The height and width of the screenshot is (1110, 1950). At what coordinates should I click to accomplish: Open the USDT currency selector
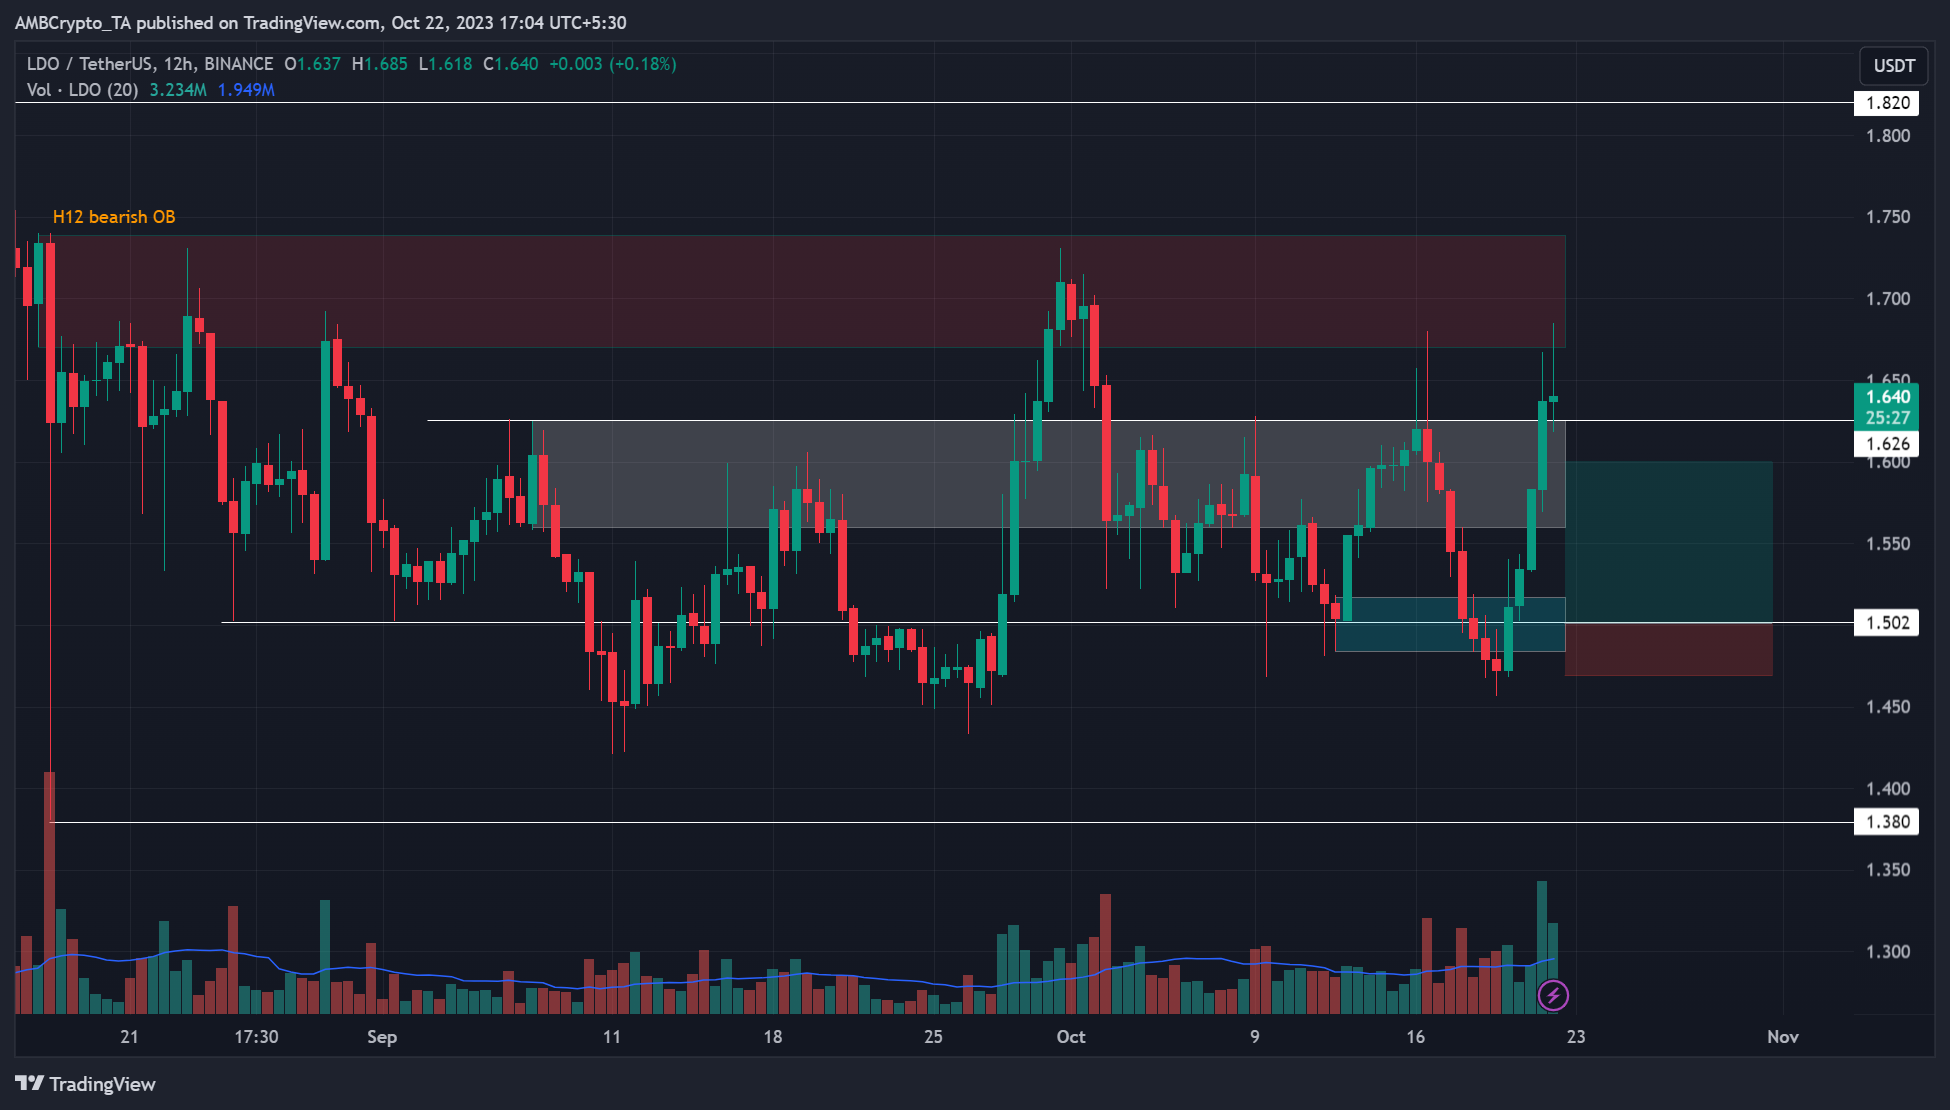[1894, 66]
